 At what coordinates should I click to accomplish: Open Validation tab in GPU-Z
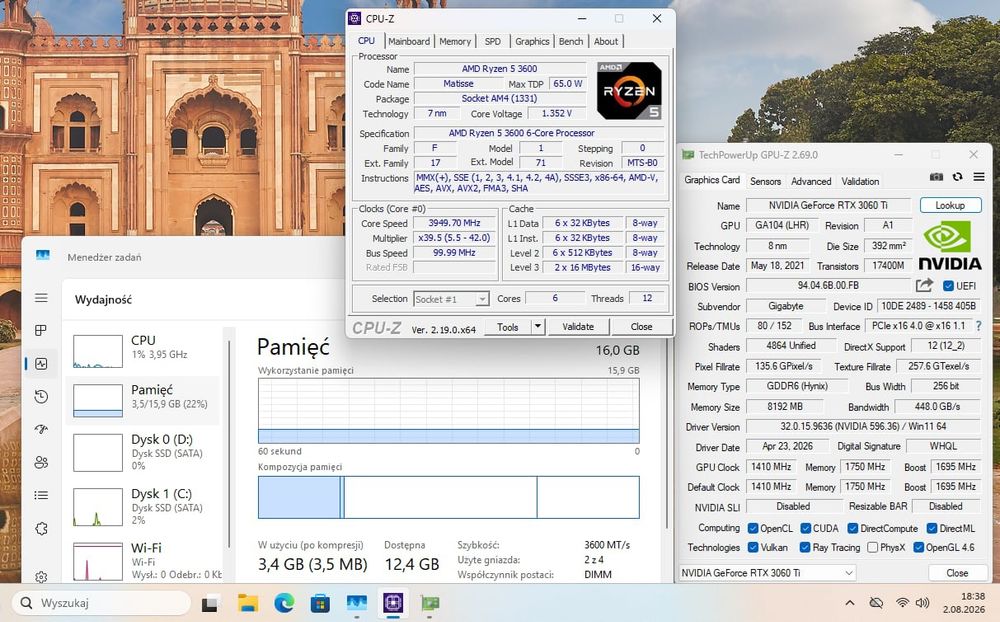(x=860, y=181)
